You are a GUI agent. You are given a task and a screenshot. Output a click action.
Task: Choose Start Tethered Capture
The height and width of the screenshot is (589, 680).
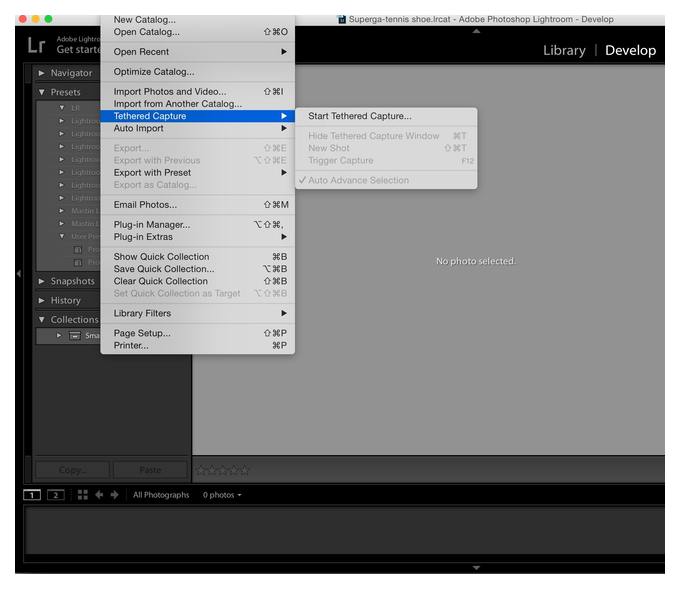coord(386,116)
